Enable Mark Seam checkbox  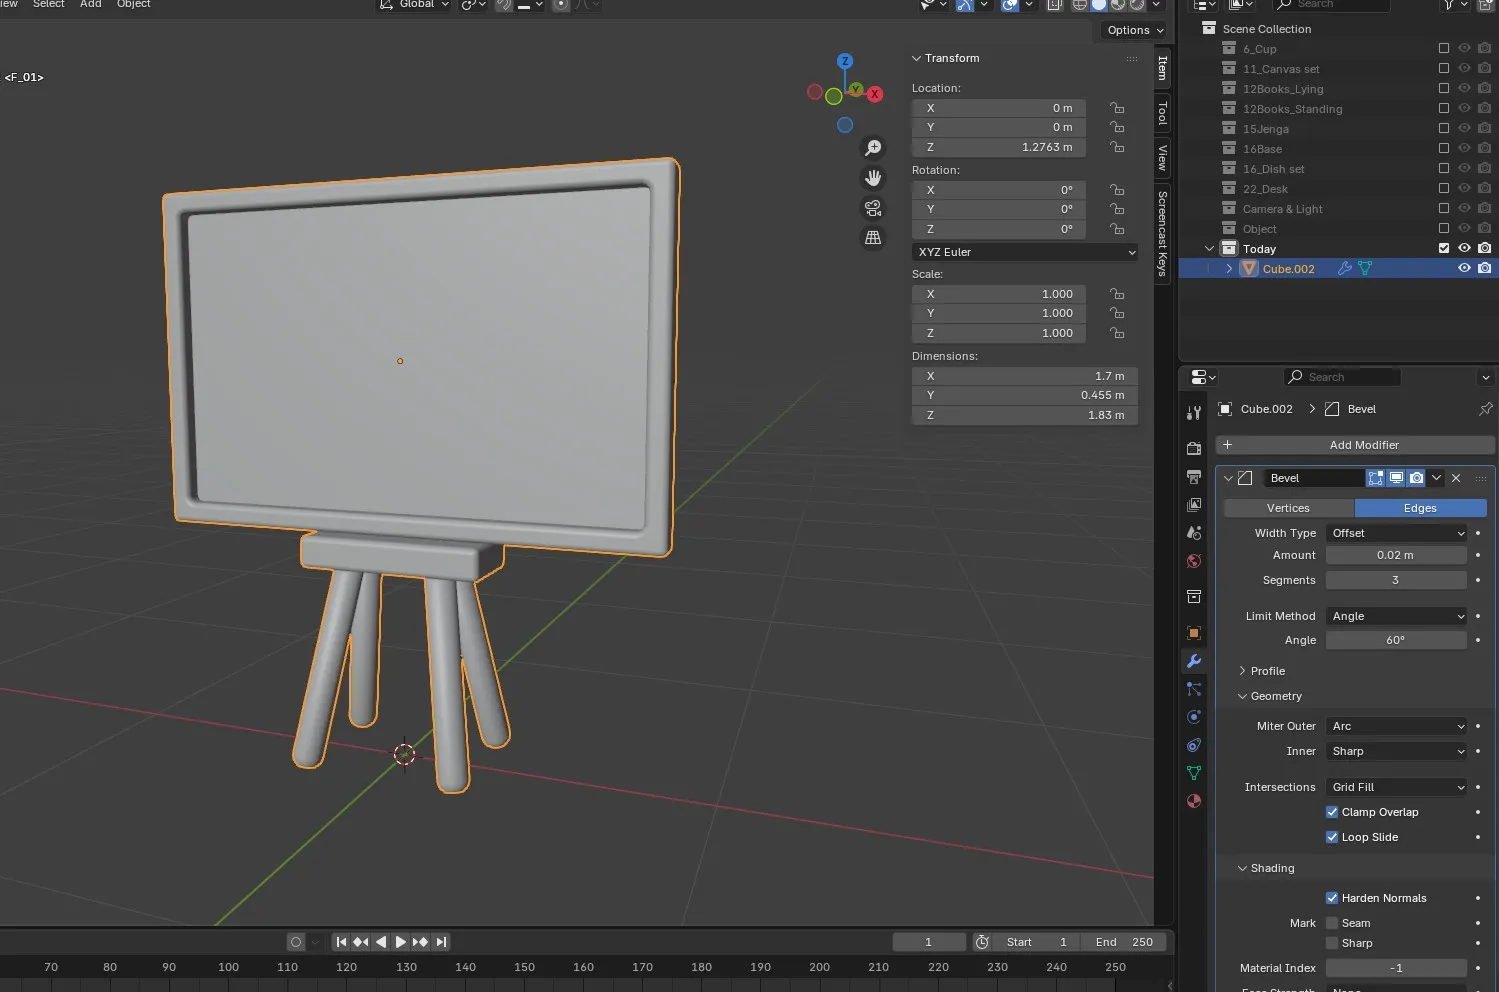1332,923
